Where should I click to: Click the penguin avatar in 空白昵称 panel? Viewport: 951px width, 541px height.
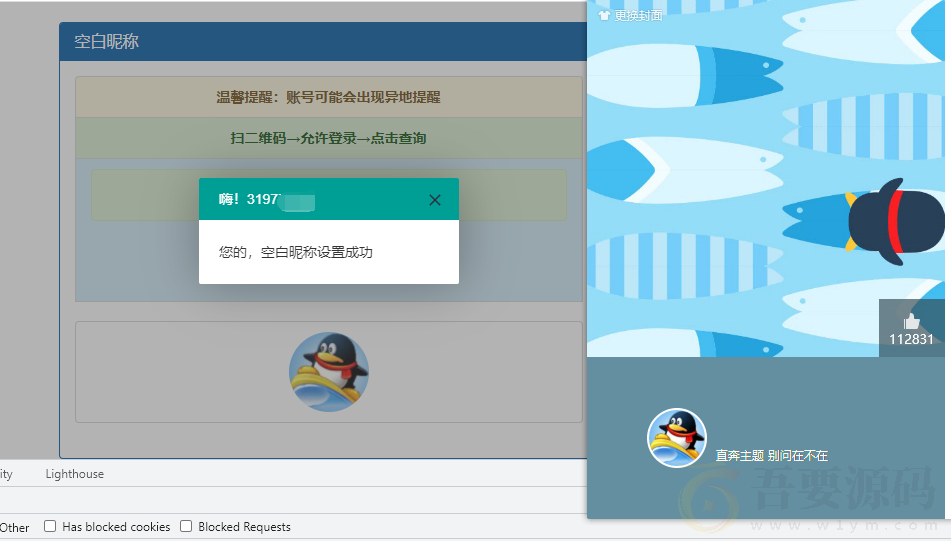[x=329, y=372]
